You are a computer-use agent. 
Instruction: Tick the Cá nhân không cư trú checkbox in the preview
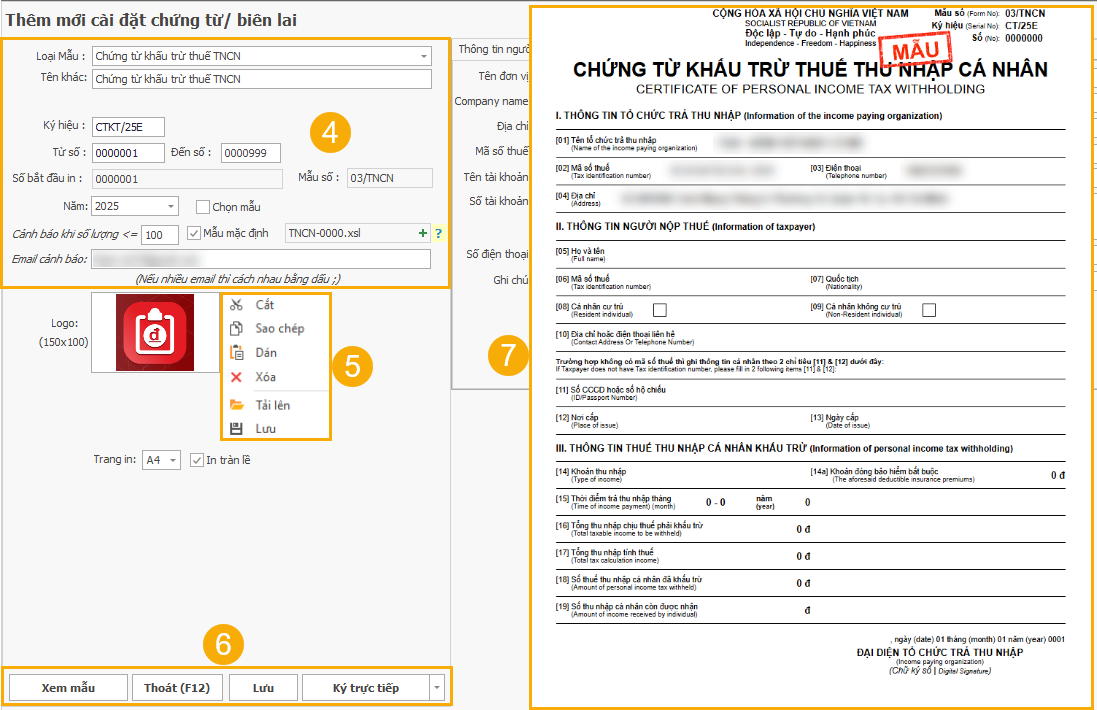(929, 310)
